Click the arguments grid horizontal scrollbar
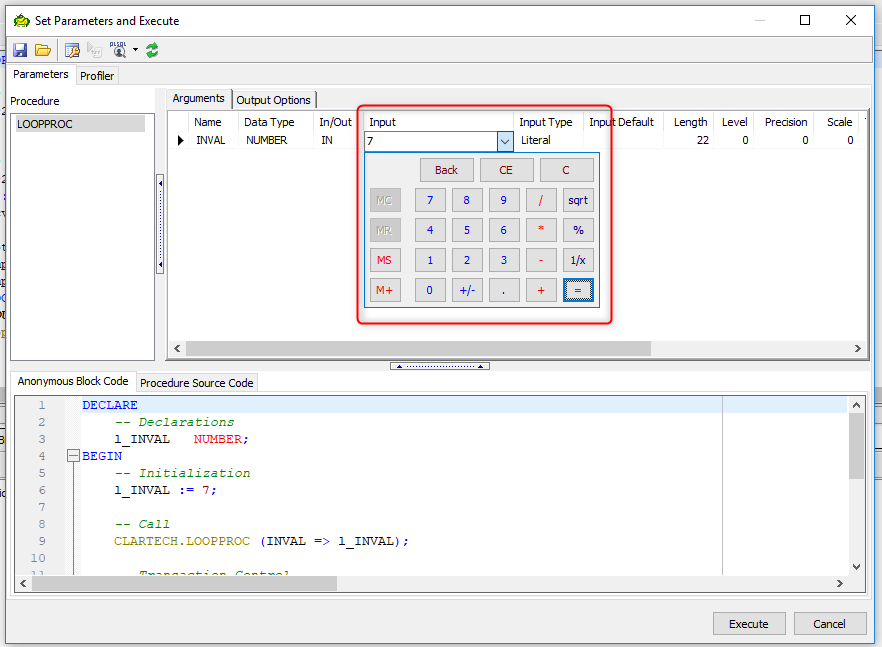The width and height of the screenshot is (882, 647). tap(418, 349)
